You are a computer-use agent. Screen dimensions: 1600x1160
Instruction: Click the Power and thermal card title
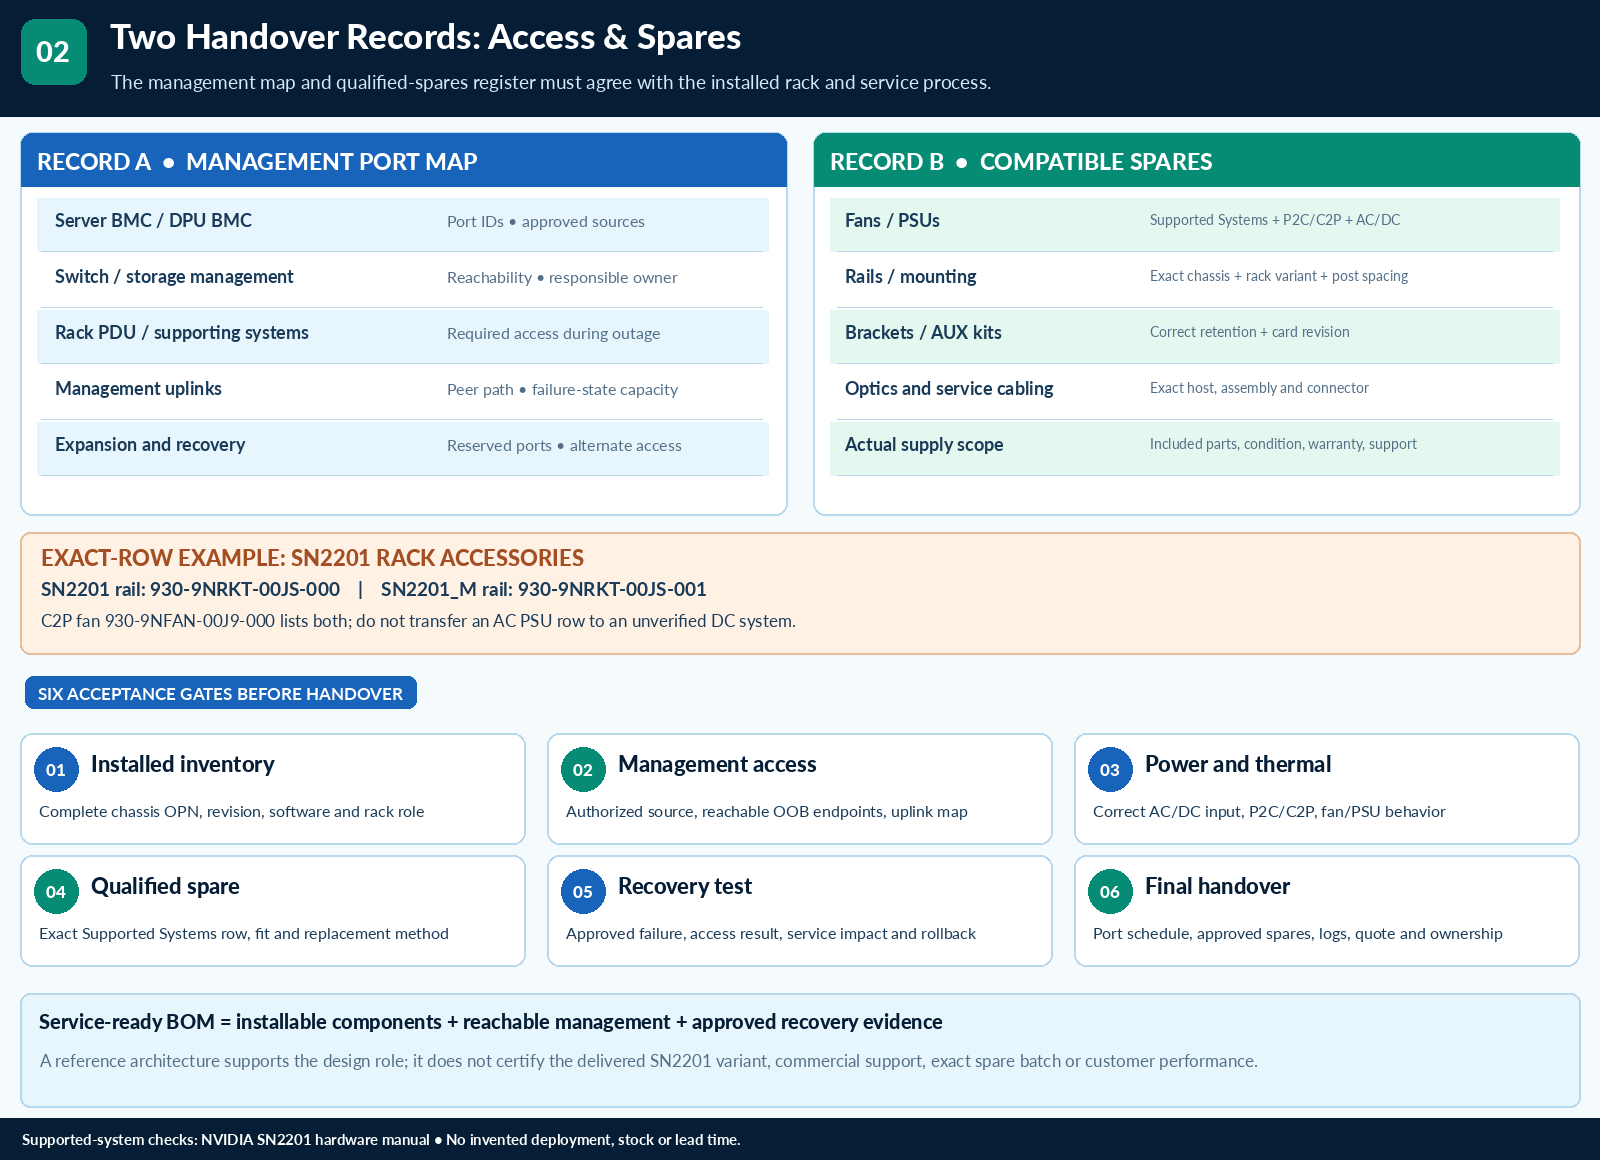pos(1238,765)
